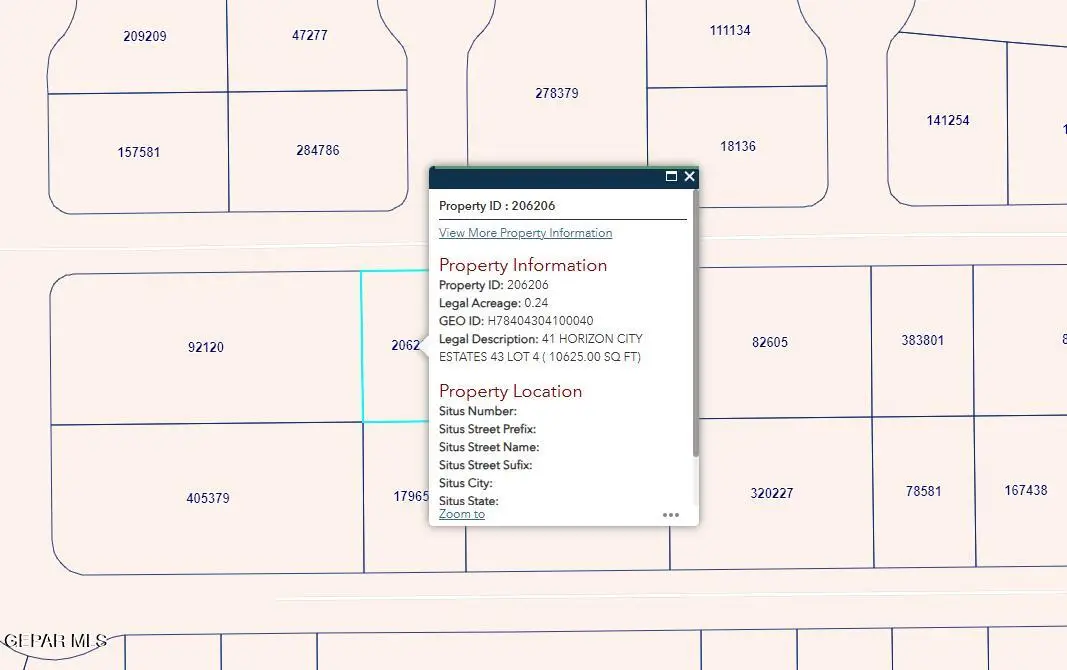Select parcel 111134 on the map
Image resolution: width=1067 pixels, height=670 pixels.
pyautogui.click(x=729, y=30)
